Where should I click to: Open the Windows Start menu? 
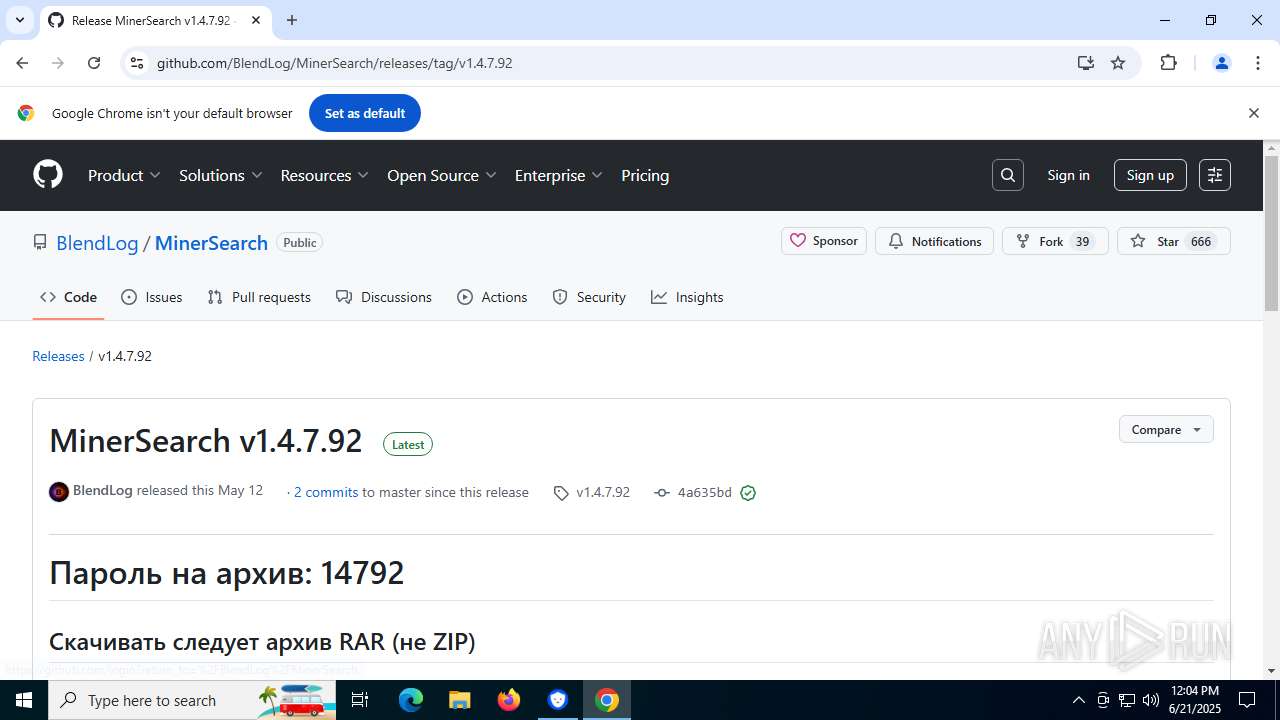tap(24, 700)
